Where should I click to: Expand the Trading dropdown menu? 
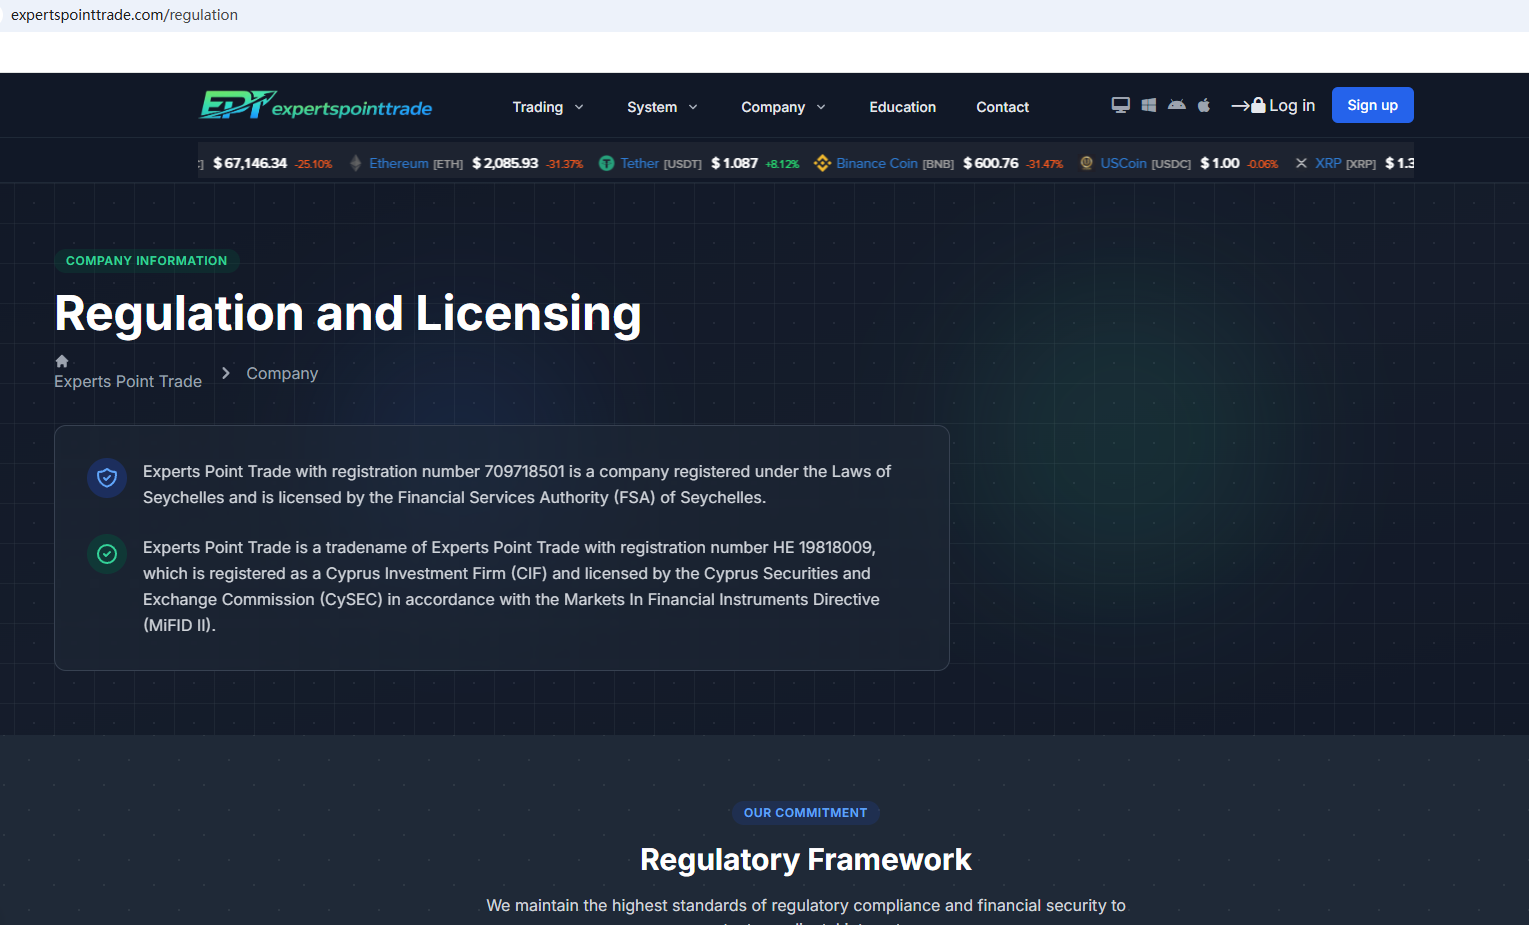[547, 107]
